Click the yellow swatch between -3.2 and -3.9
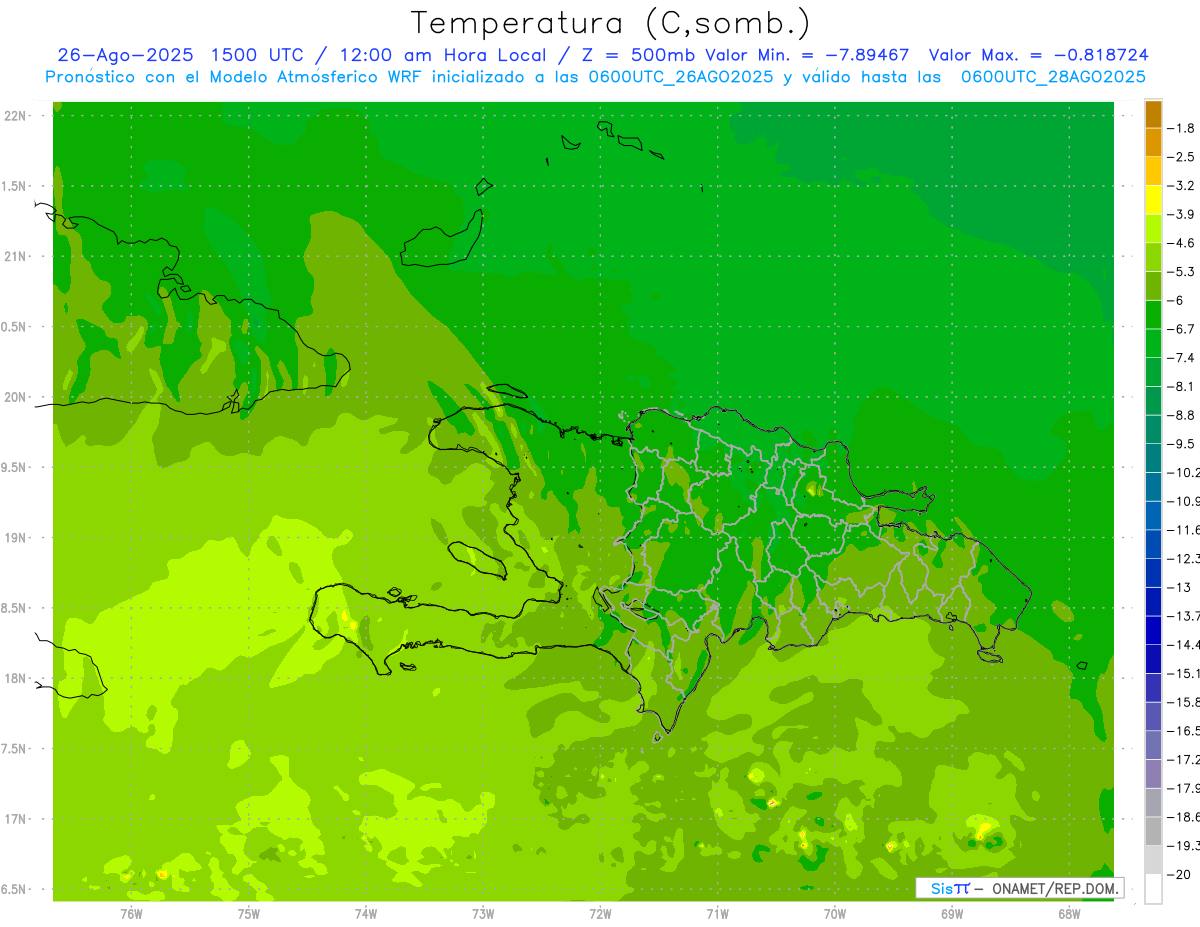Screen dimensions: 1200x927 pos(1153,200)
